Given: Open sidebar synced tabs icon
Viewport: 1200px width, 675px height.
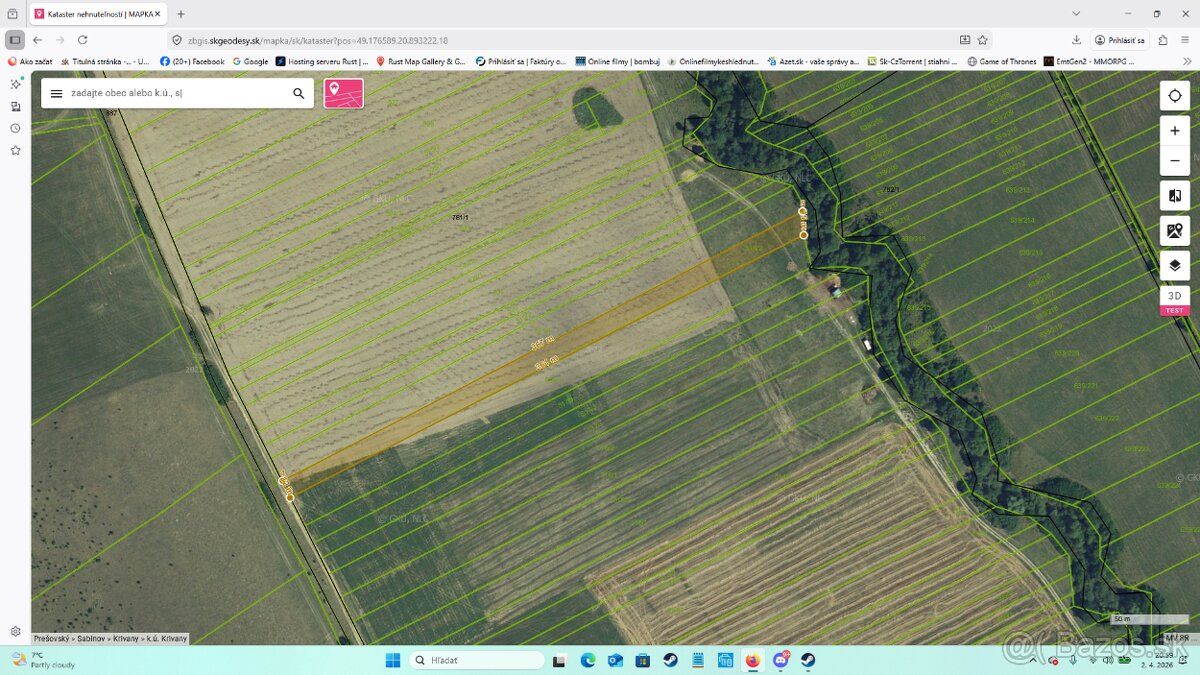Looking at the screenshot, I should coord(15,106).
